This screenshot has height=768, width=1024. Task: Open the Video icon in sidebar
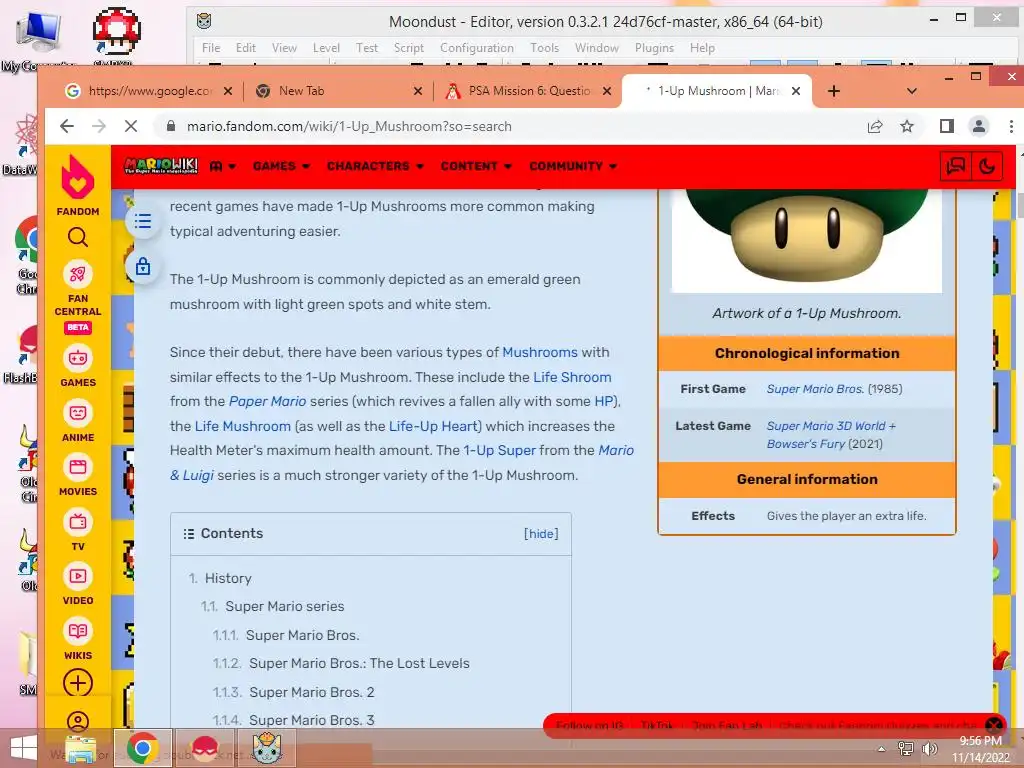click(x=78, y=576)
